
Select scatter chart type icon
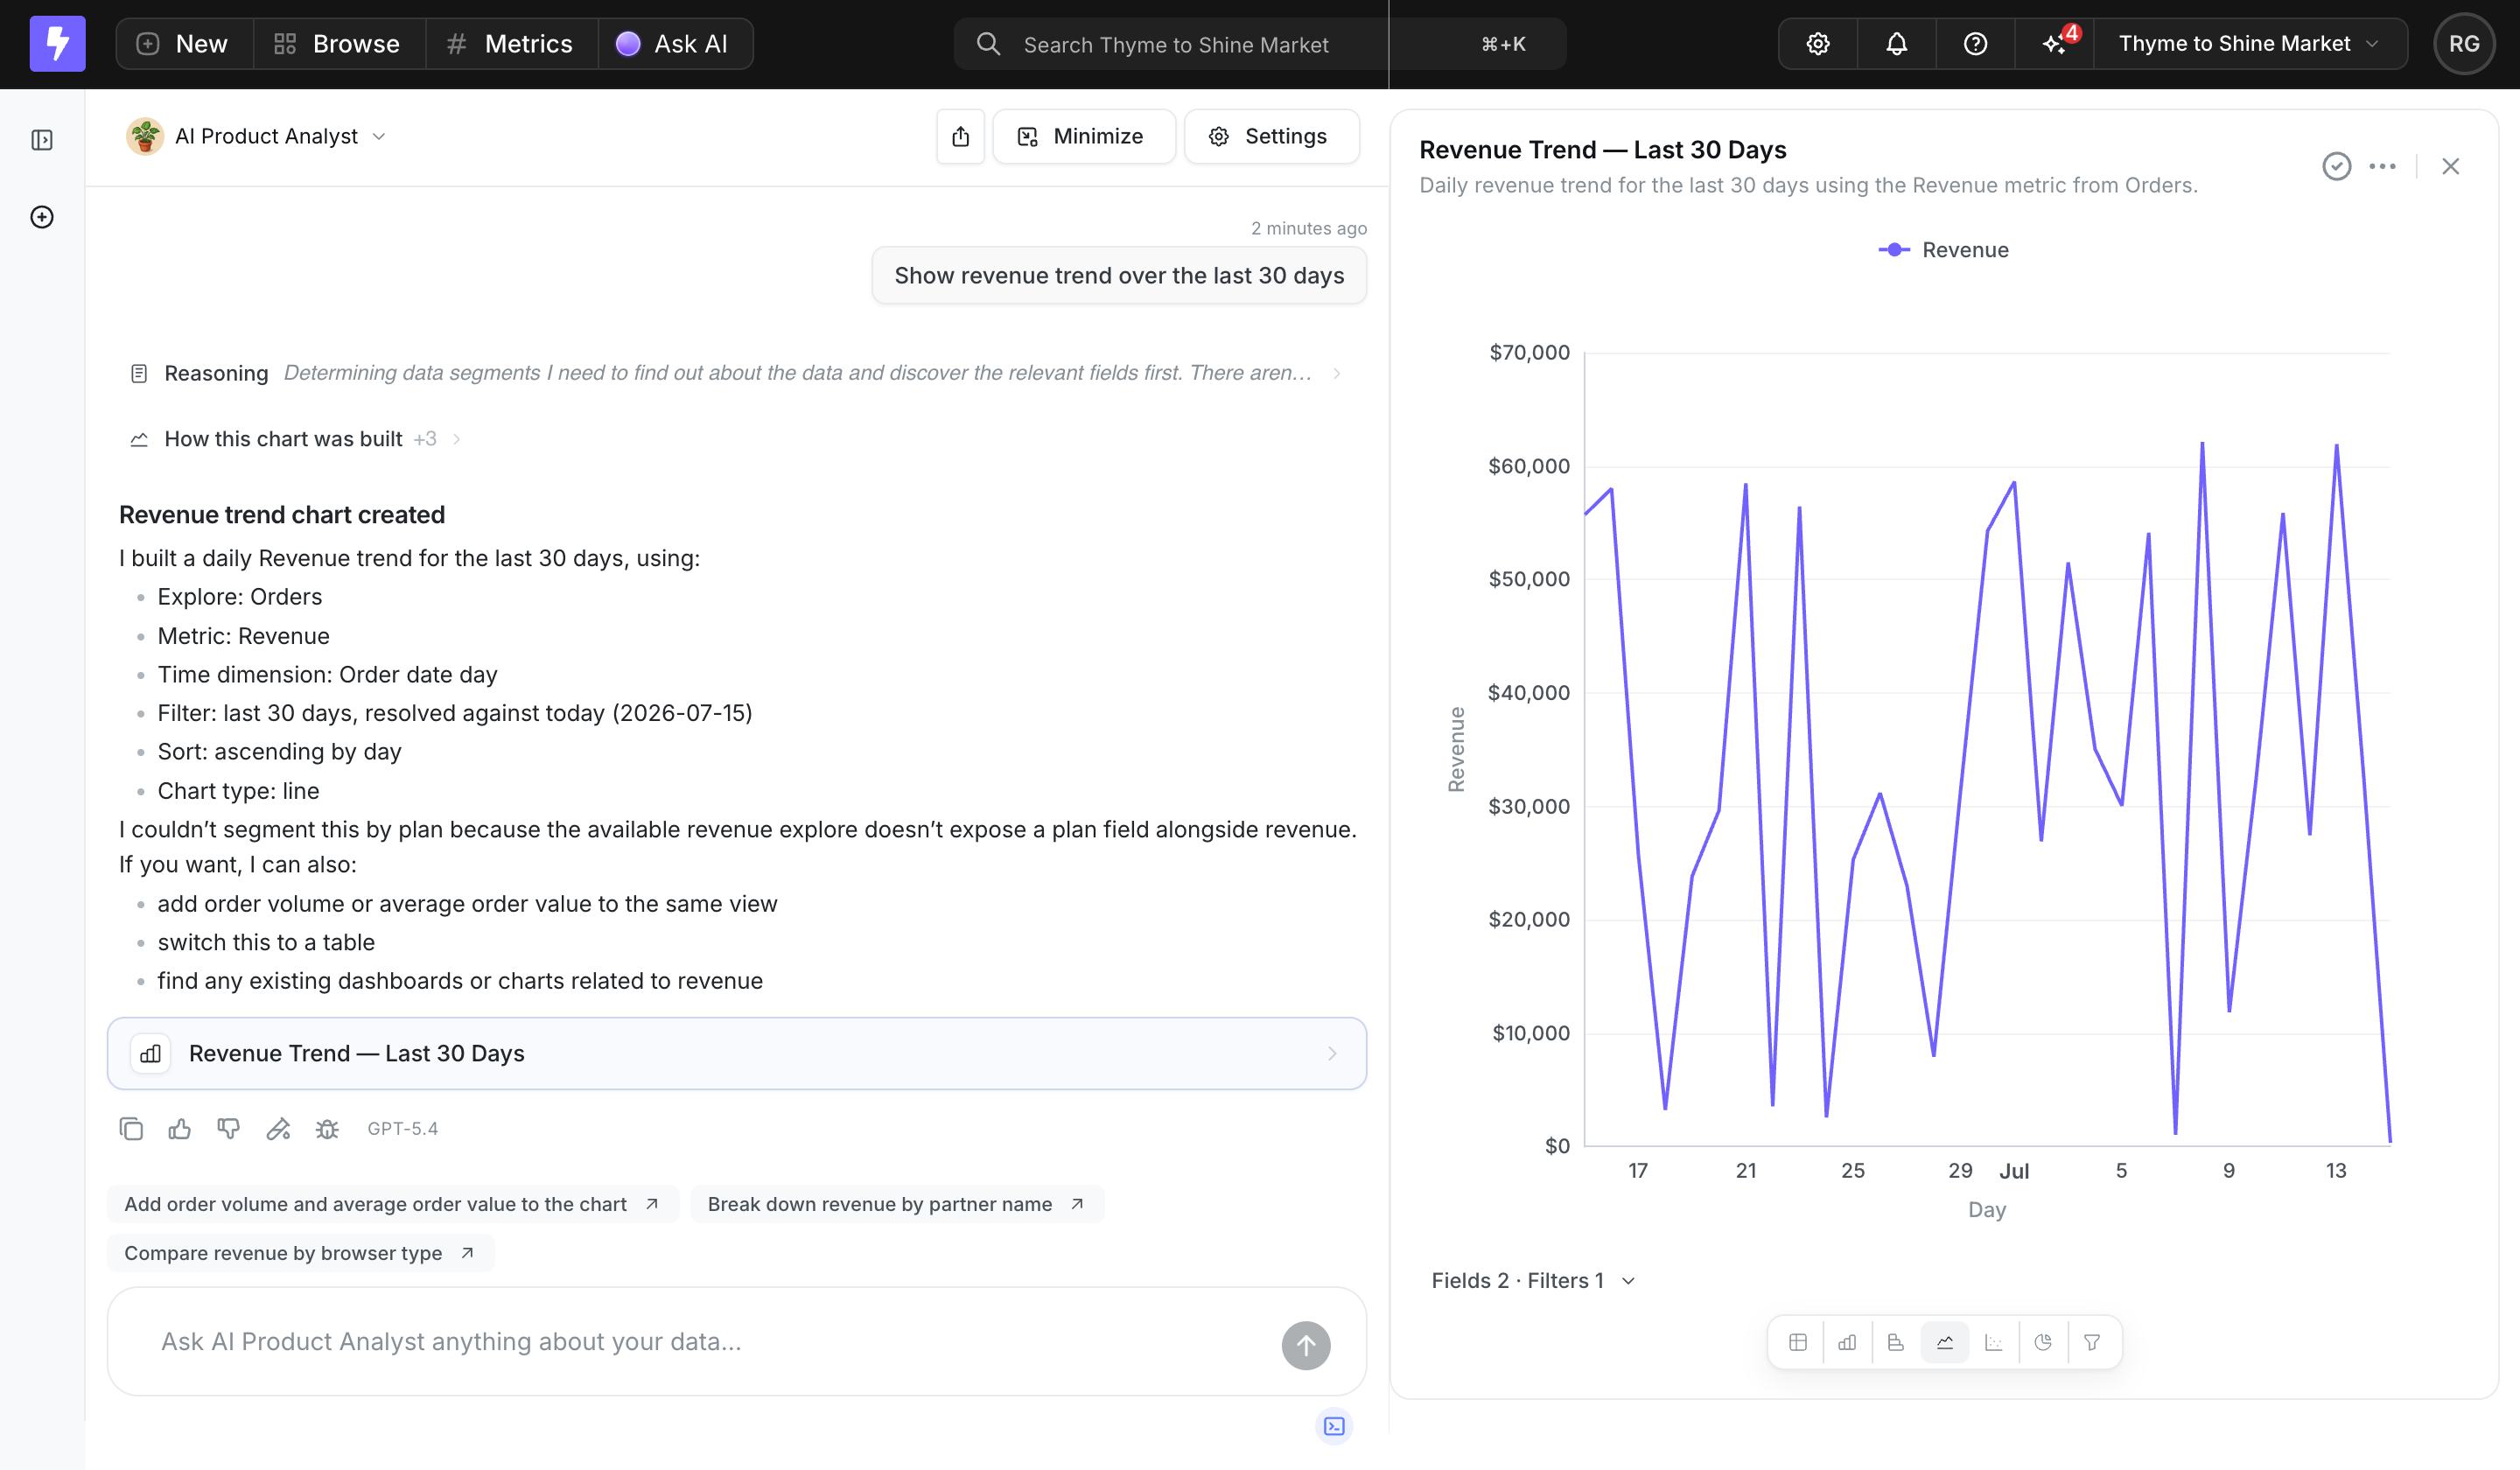1994,1342
